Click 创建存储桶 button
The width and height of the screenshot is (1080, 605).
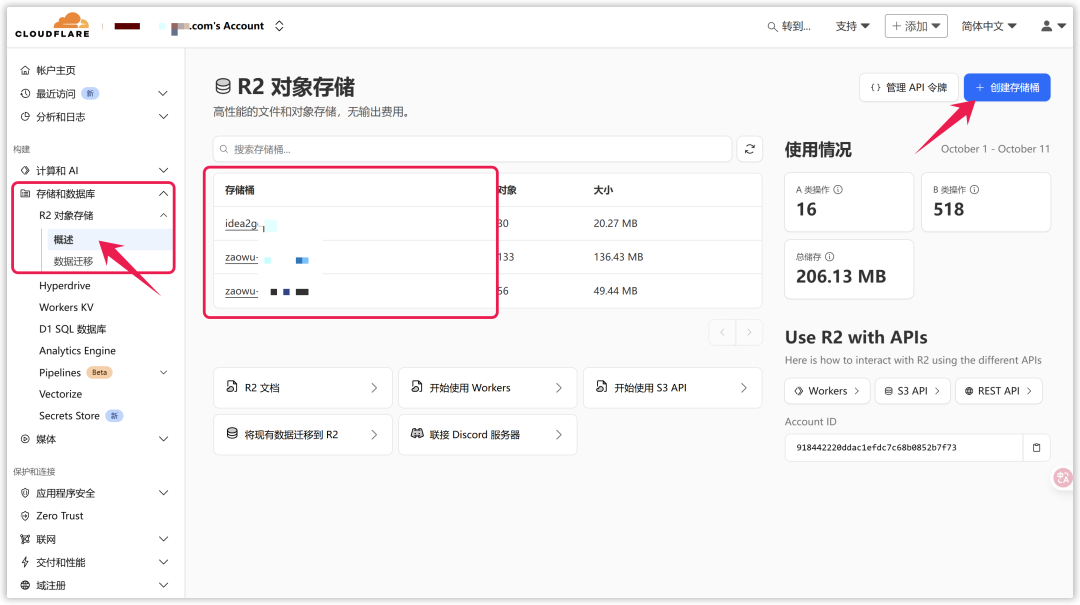tap(1007, 88)
